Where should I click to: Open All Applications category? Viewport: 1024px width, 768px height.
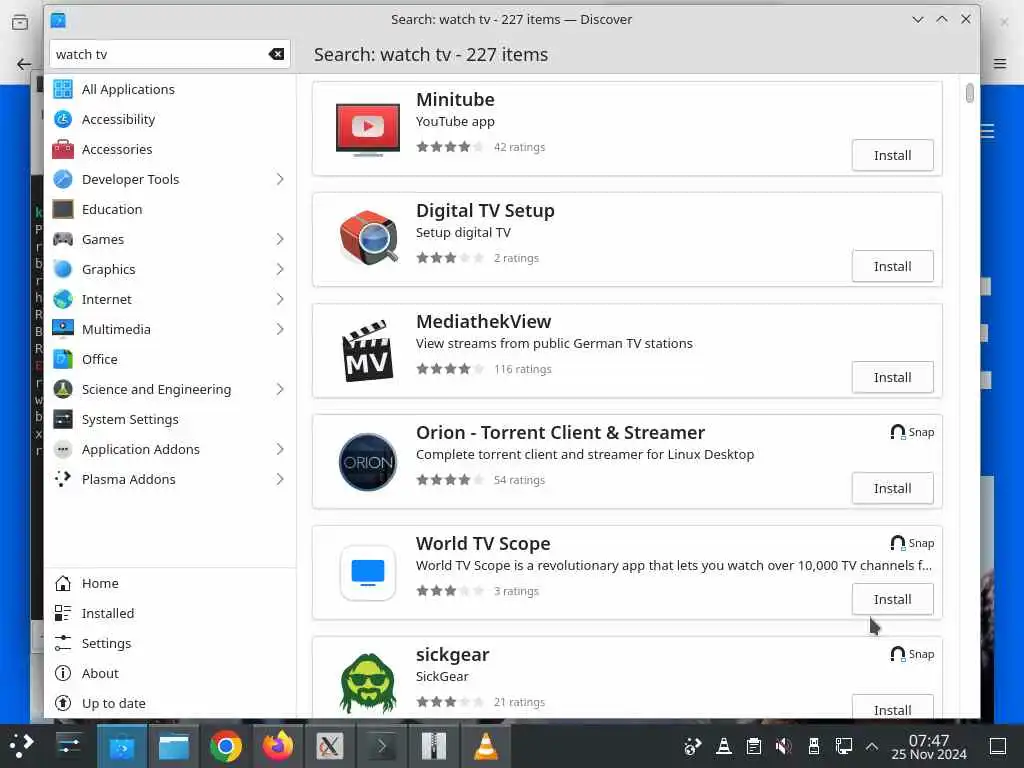pyautogui.click(x=170, y=89)
